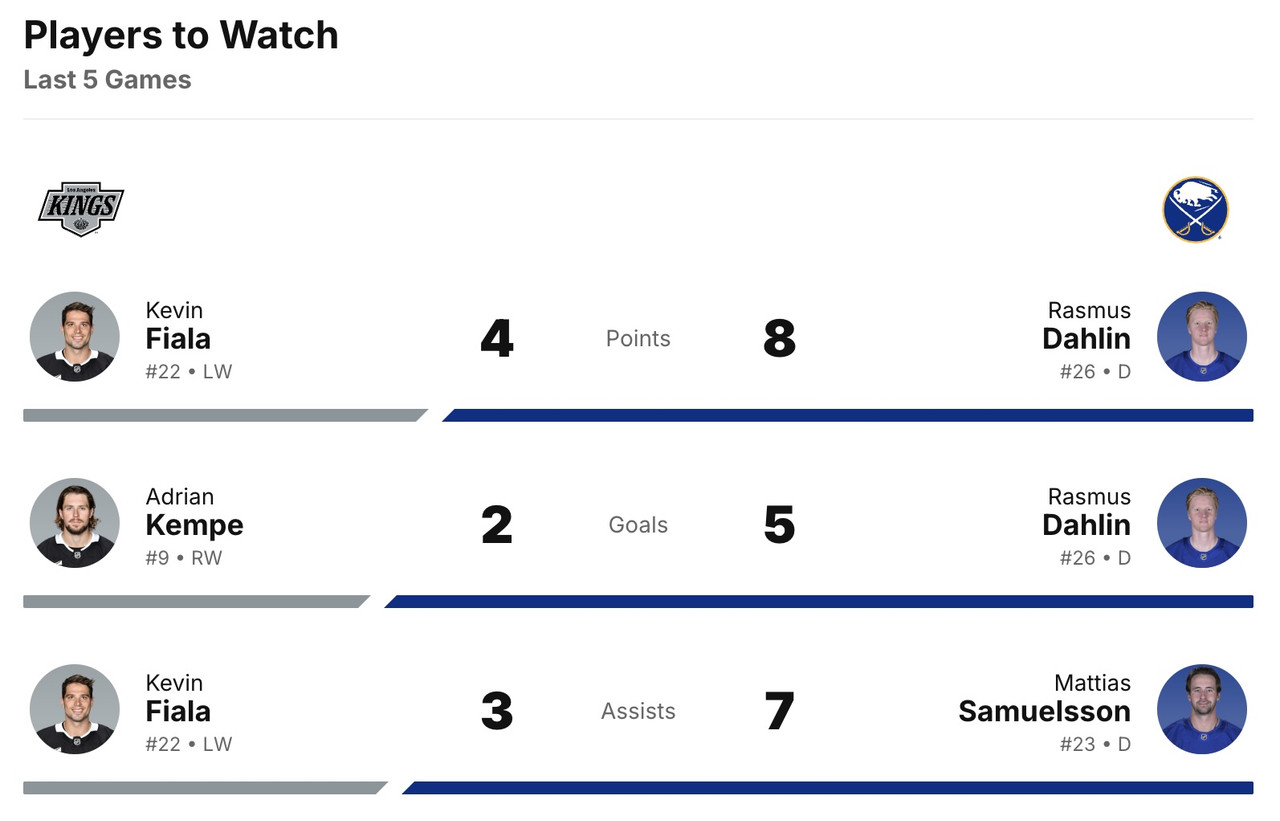This screenshot has width=1280, height=821.
Task: Open Rasmus Dahlin's headshot in Goals row
Action: 1201,523
